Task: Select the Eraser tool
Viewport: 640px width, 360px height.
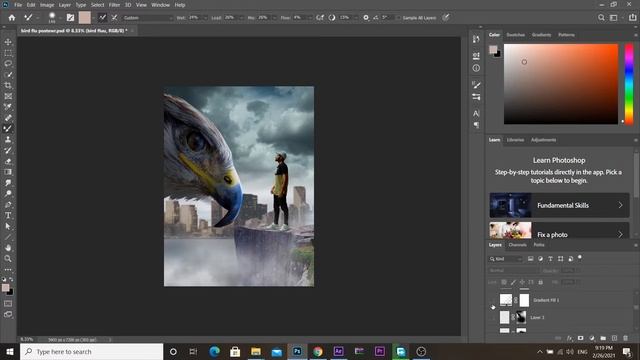Action: [x=8, y=161]
